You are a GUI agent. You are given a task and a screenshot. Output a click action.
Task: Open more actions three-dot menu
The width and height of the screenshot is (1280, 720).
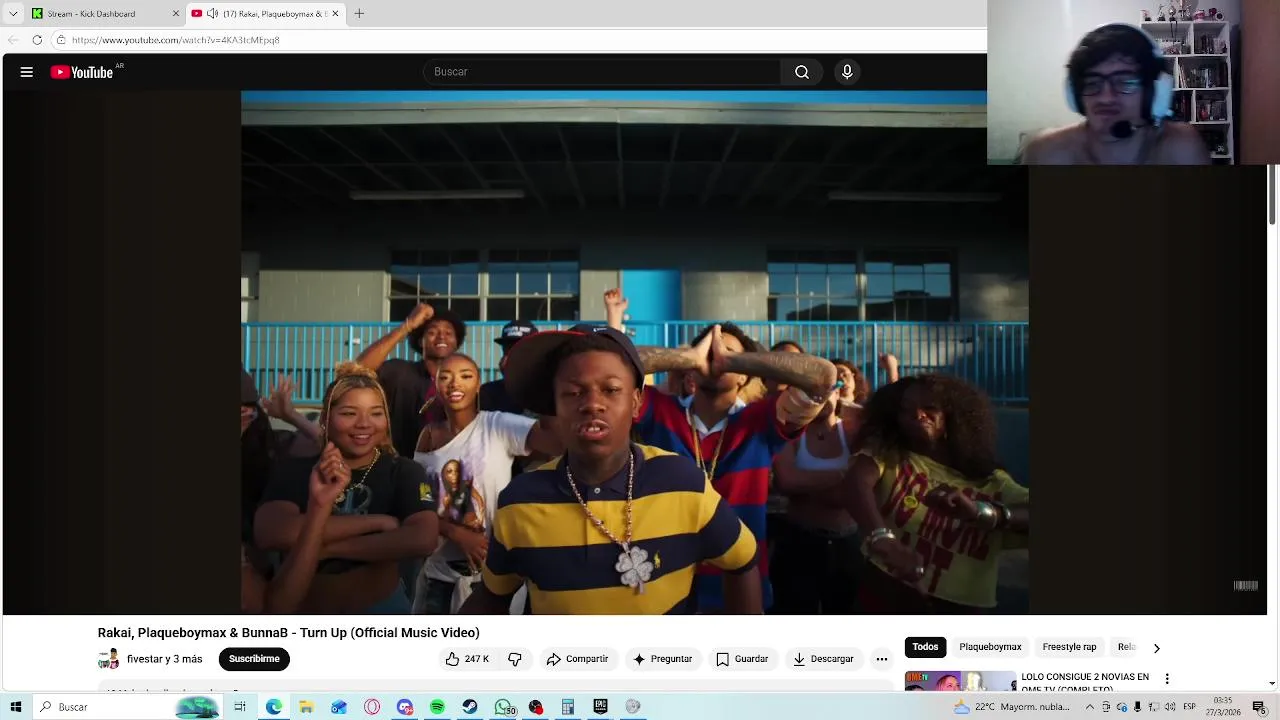[x=881, y=659]
